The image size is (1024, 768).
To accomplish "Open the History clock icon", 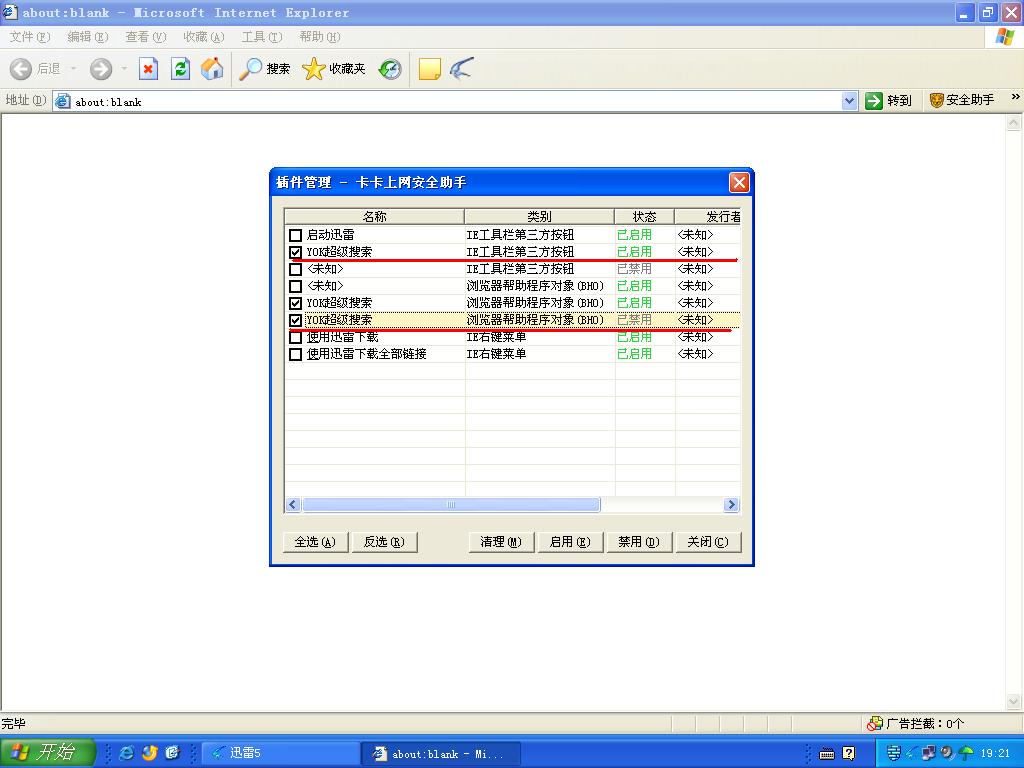I will click(x=390, y=69).
